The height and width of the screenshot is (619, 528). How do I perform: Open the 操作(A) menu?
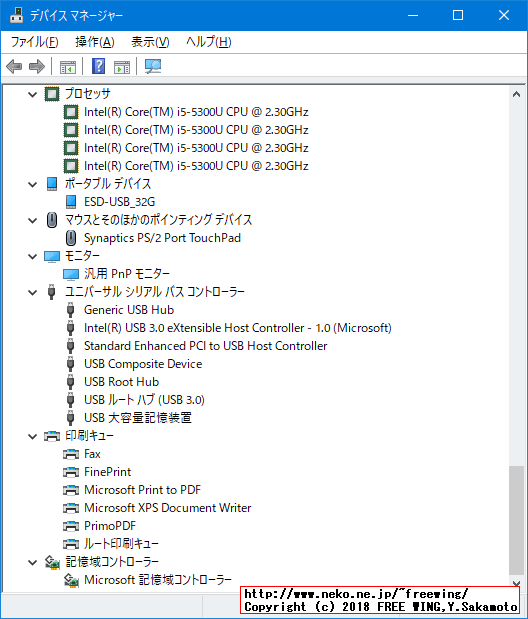(95, 42)
